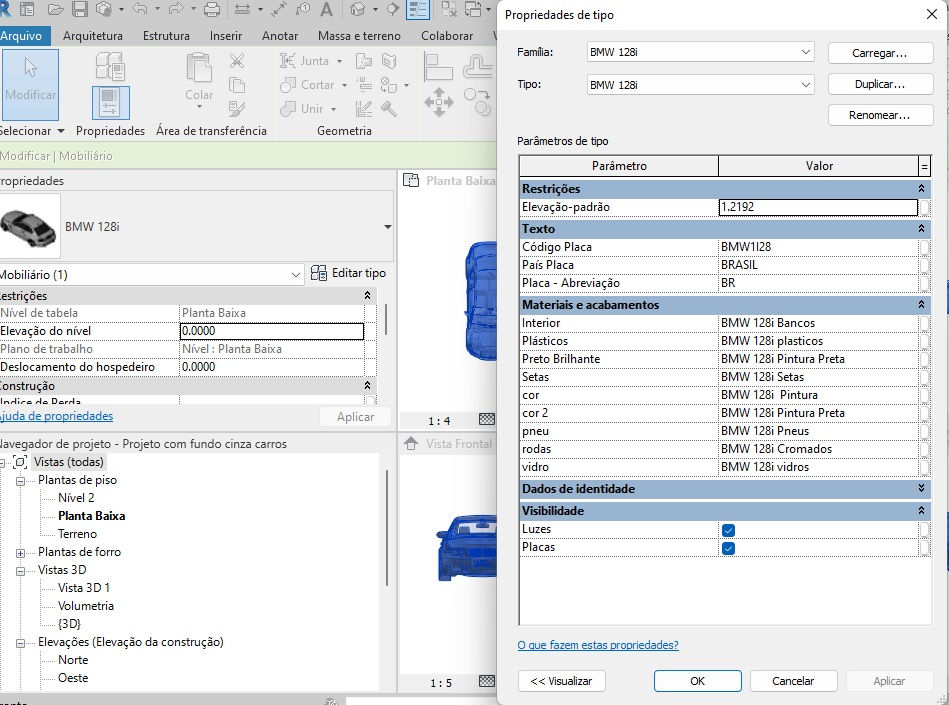Image resolution: width=949 pixels, height=705 pixels.
Task: Select the Modificar arrow tool in ribbon
Action: click(30, 84)
